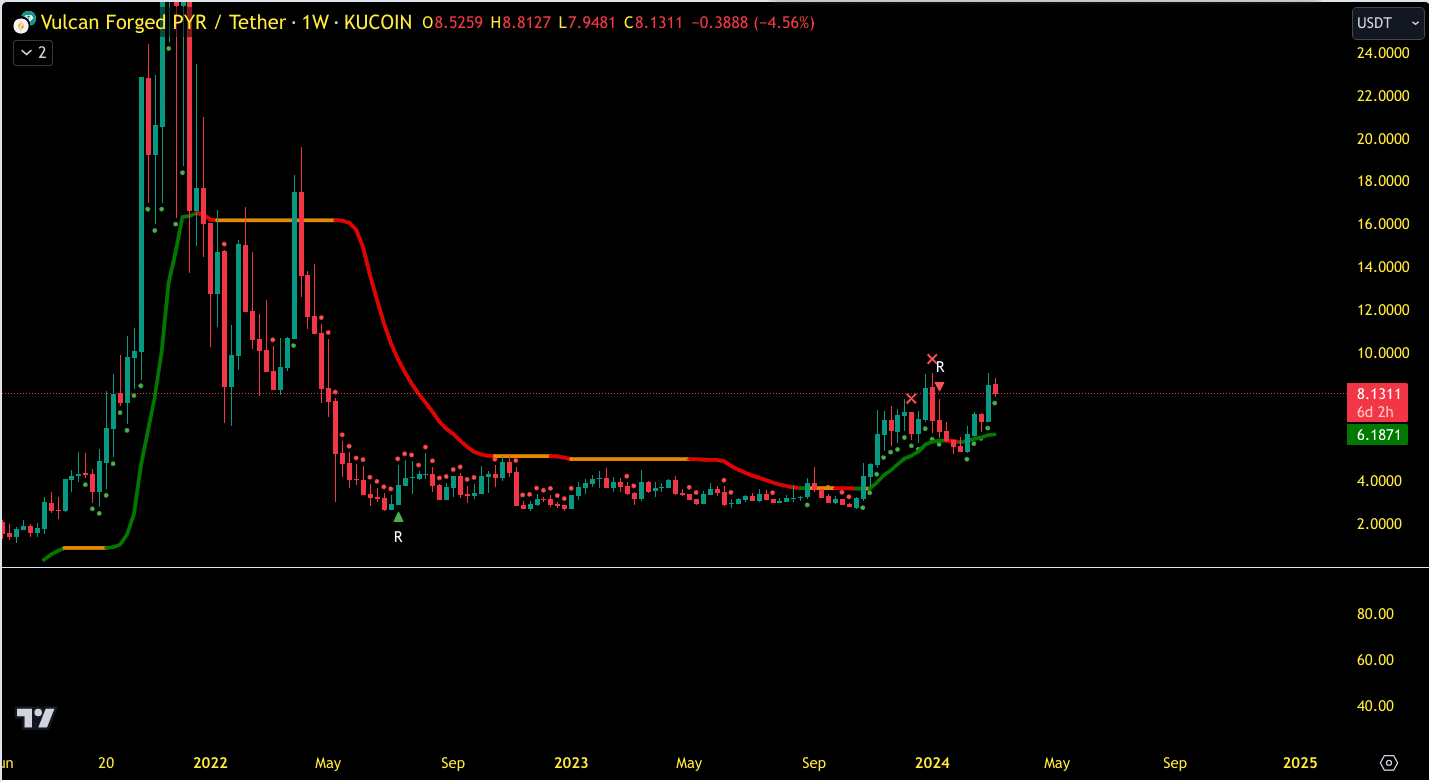Click the 2025 label on the time axis
Viewport: 1429px width, 782px height.
point(1298,763)
